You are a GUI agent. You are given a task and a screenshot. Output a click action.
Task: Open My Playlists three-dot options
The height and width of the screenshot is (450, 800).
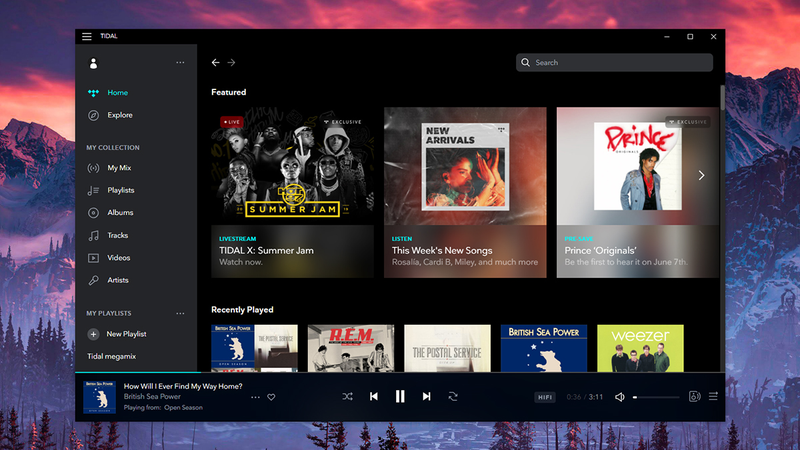[x=180, y=313]
